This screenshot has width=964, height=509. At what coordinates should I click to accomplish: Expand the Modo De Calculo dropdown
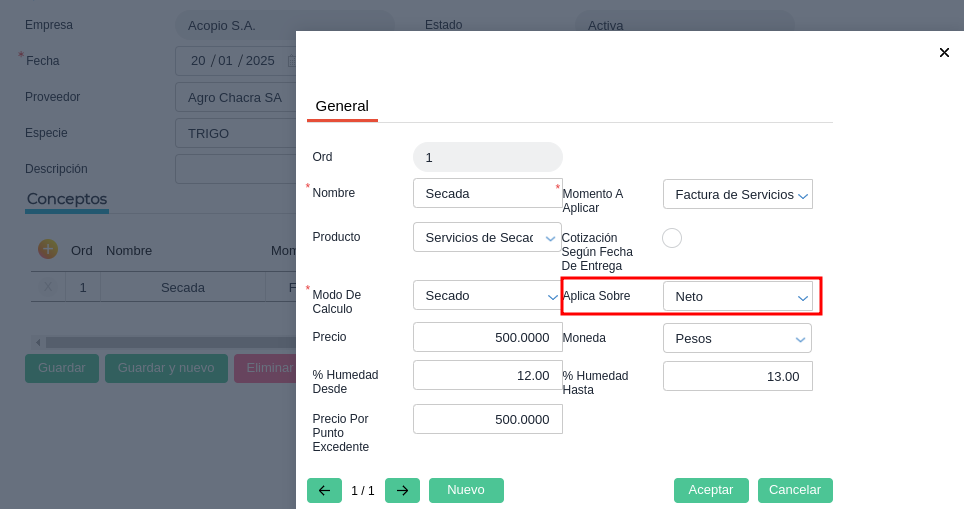coord(487,295)
